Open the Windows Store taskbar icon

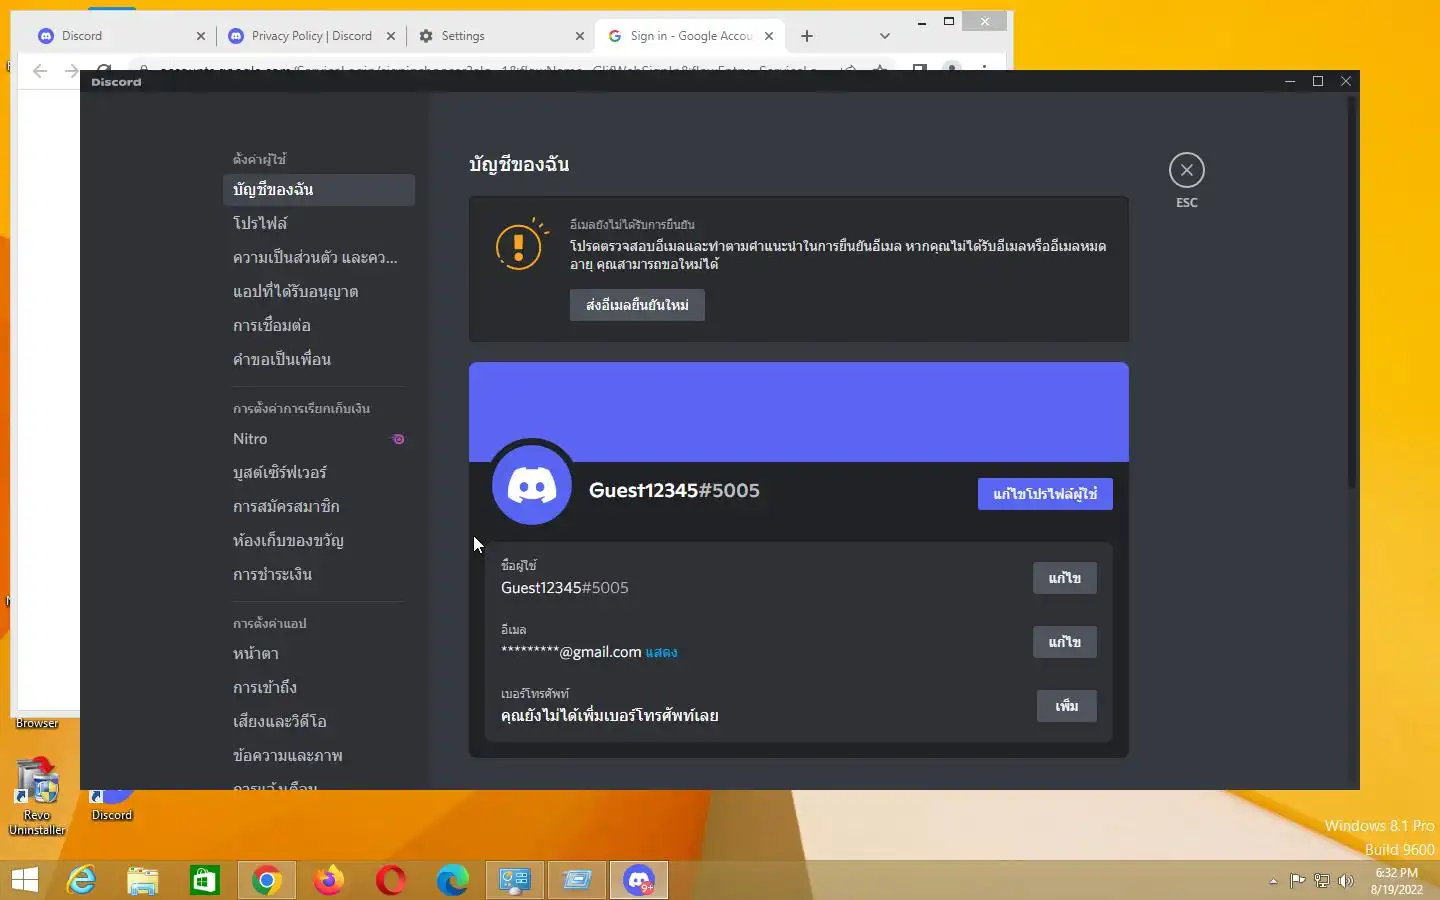205,880
